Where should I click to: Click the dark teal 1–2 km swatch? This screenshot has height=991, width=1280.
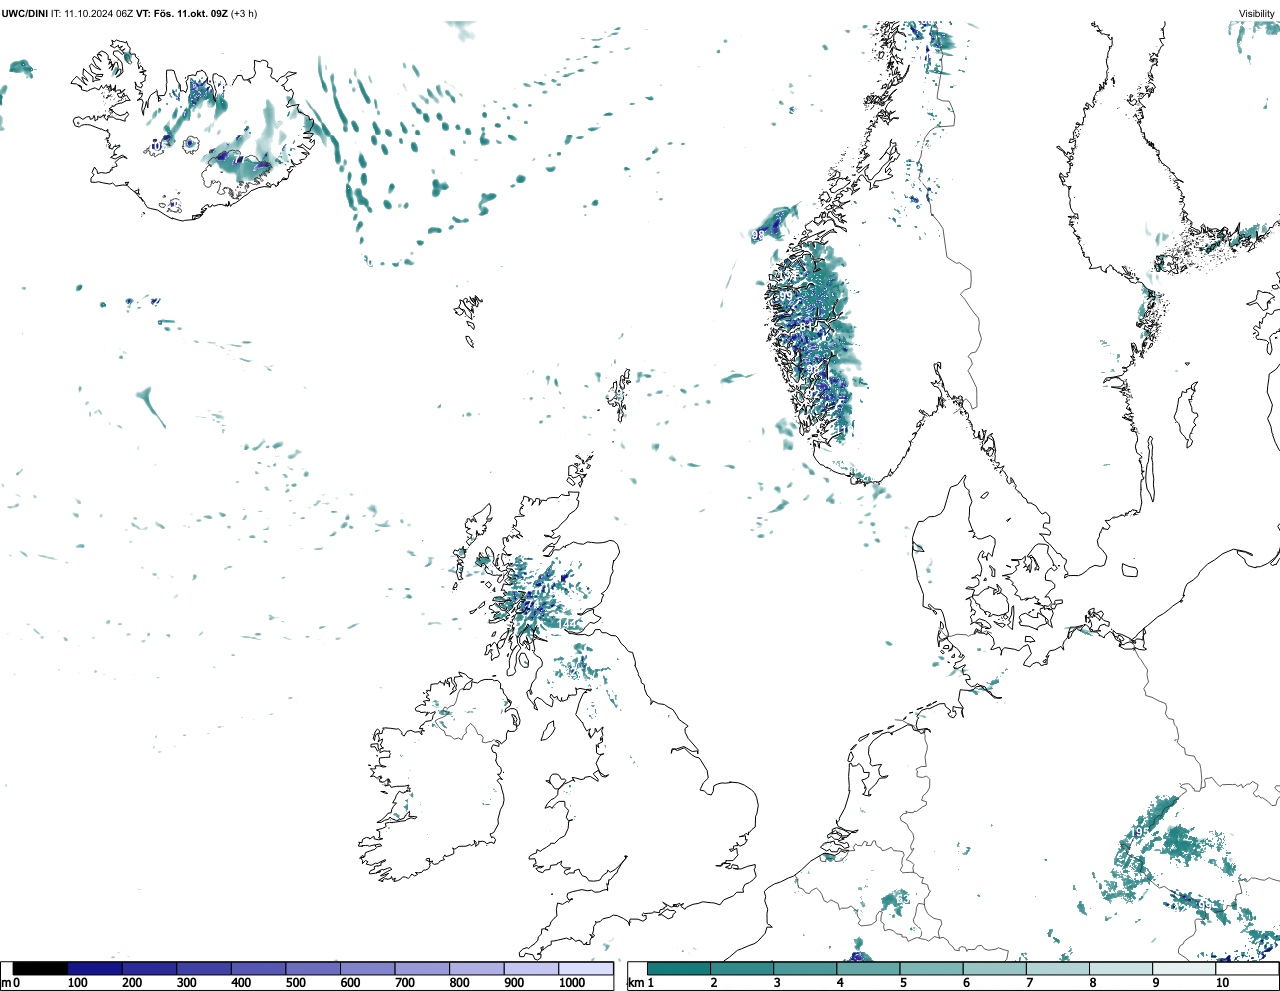pos(679,968)
